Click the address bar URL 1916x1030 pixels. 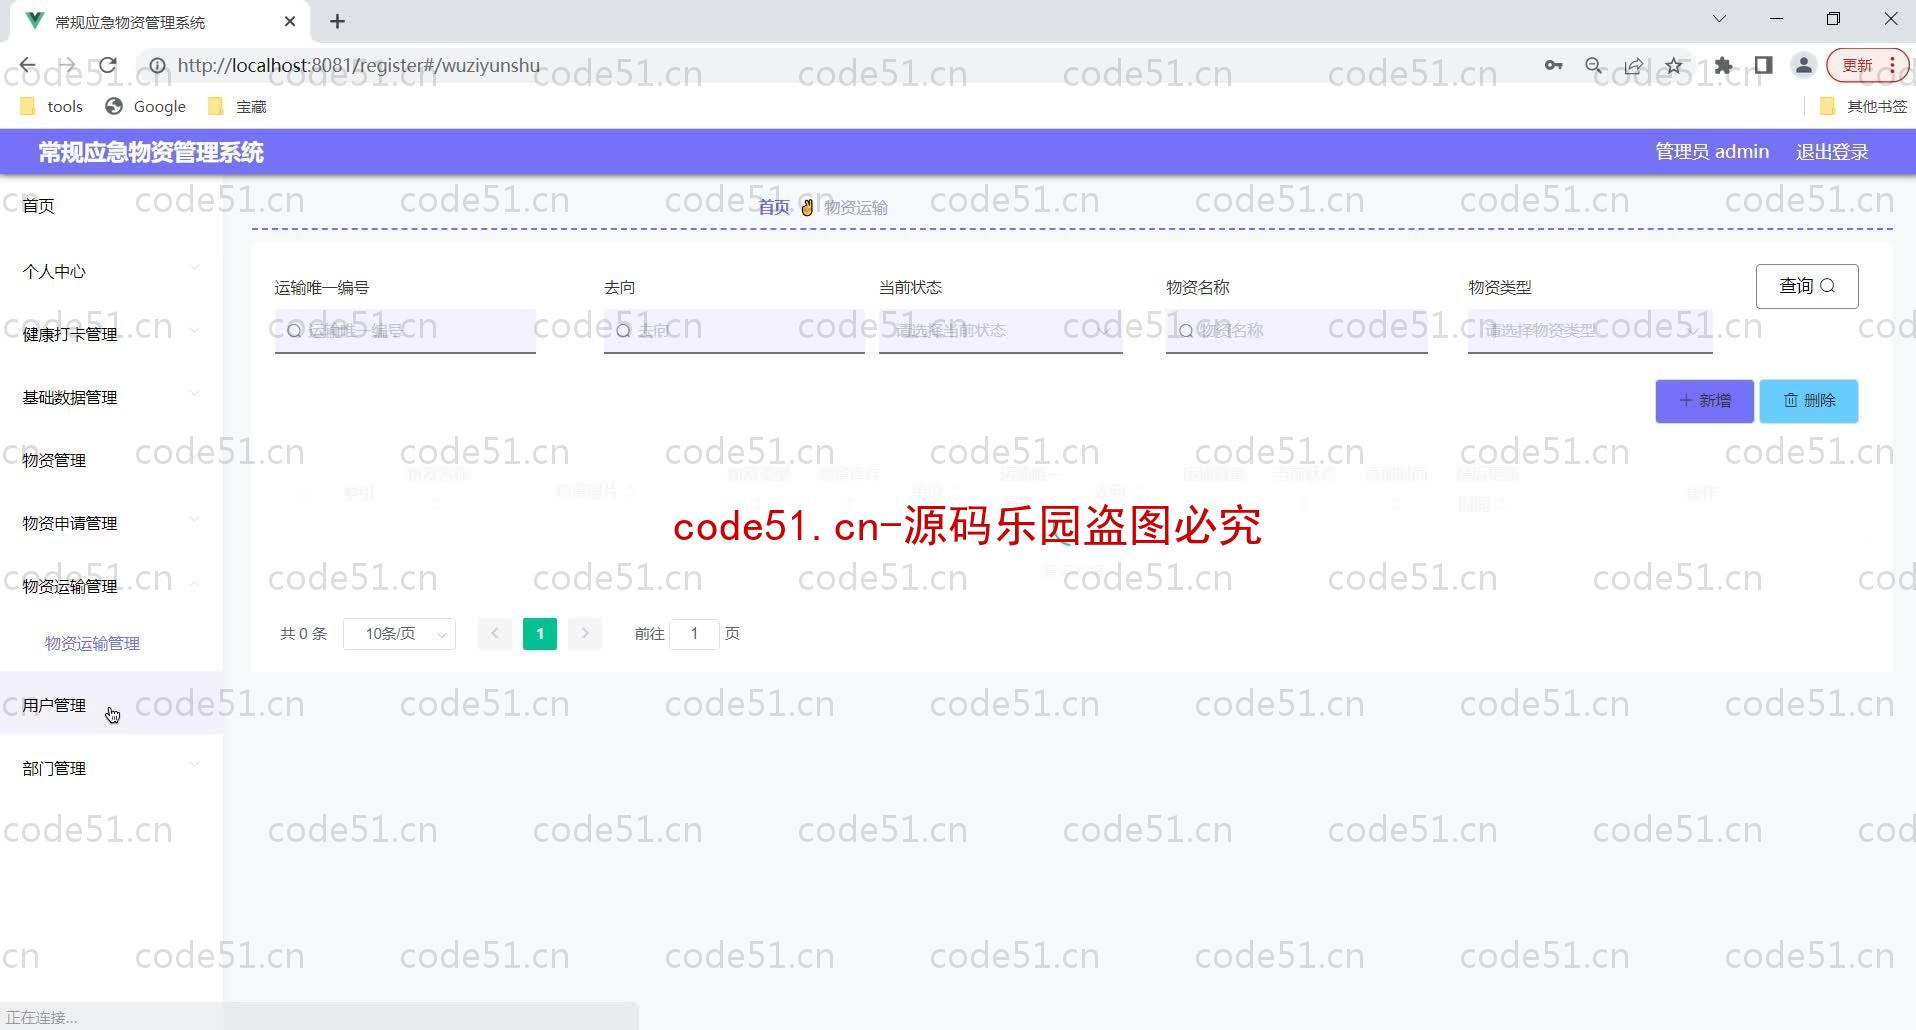358,66
